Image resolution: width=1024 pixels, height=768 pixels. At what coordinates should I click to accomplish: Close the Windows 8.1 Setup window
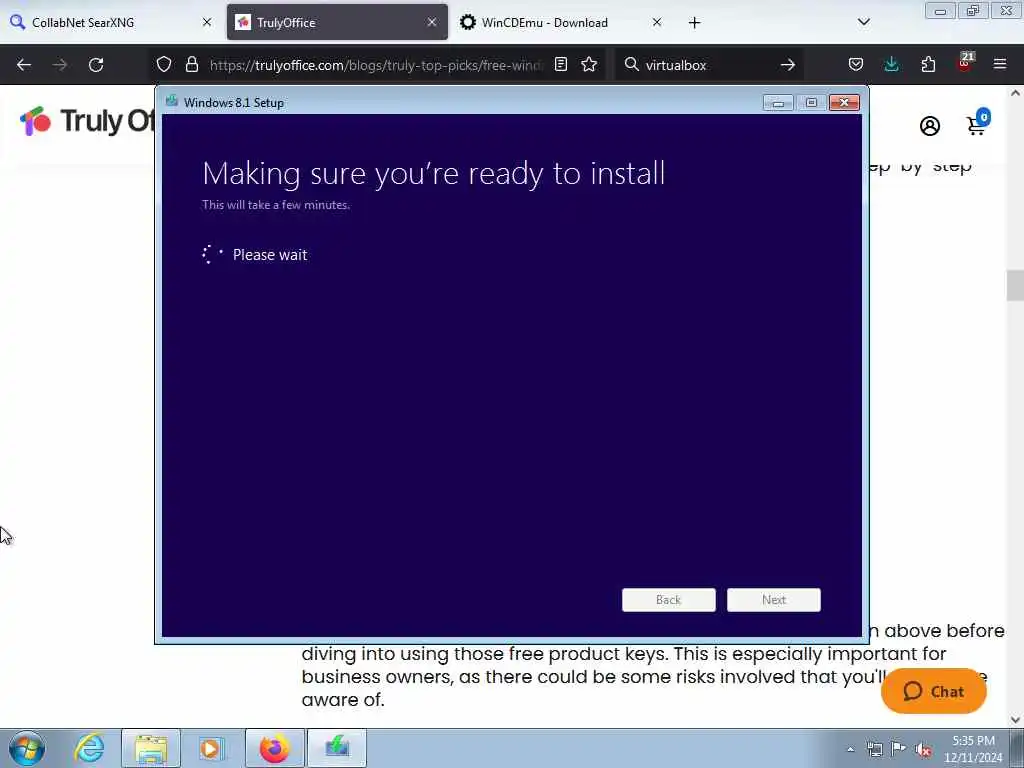844,103
